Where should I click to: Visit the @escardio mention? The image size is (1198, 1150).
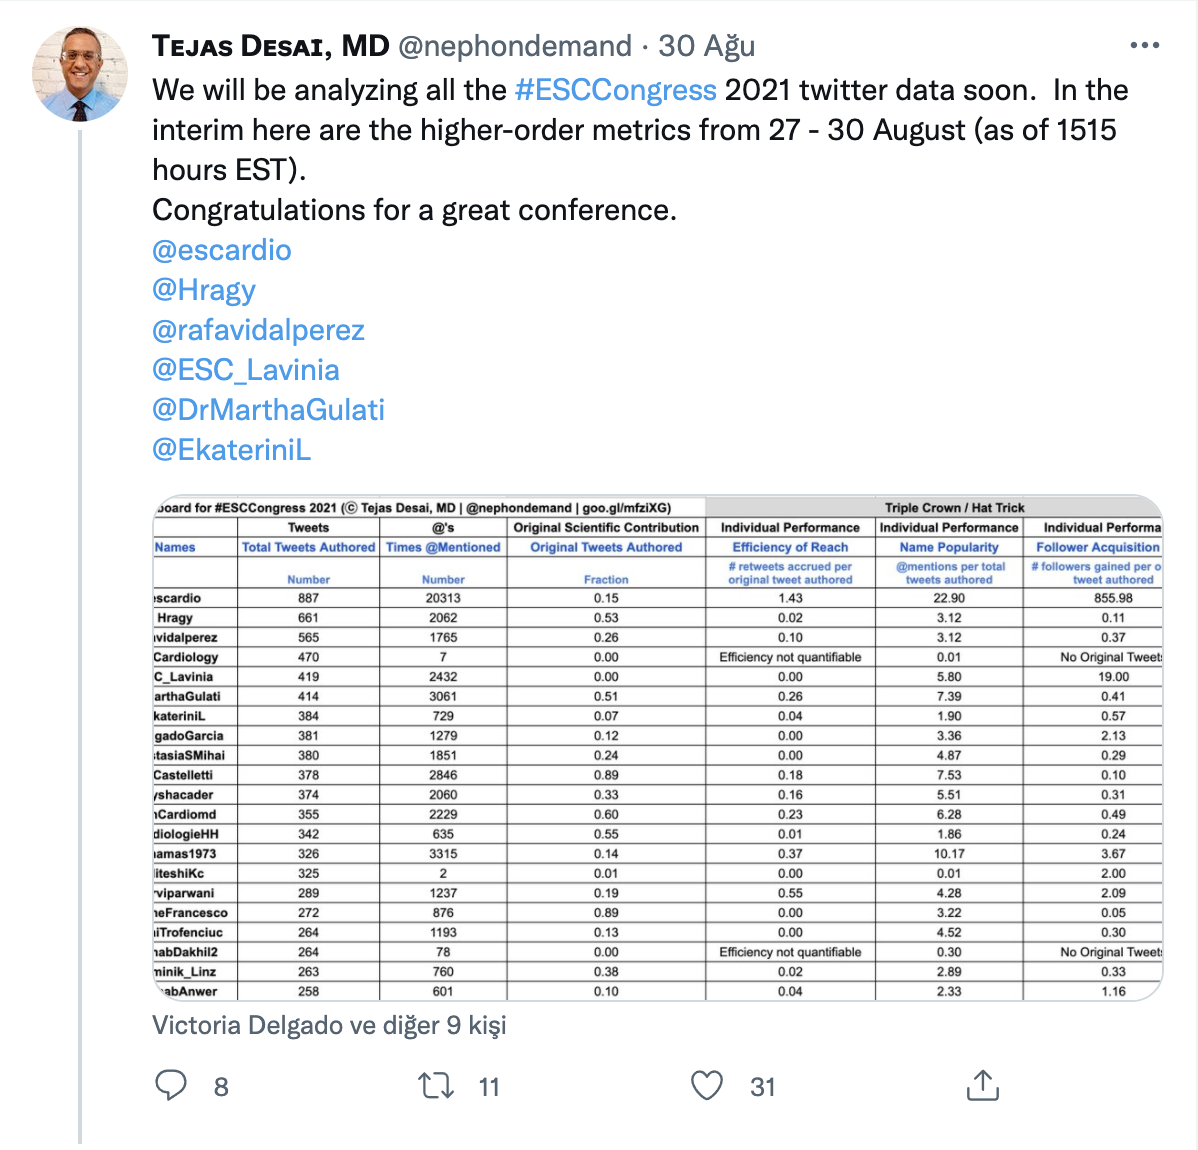[x=222, y=250]
